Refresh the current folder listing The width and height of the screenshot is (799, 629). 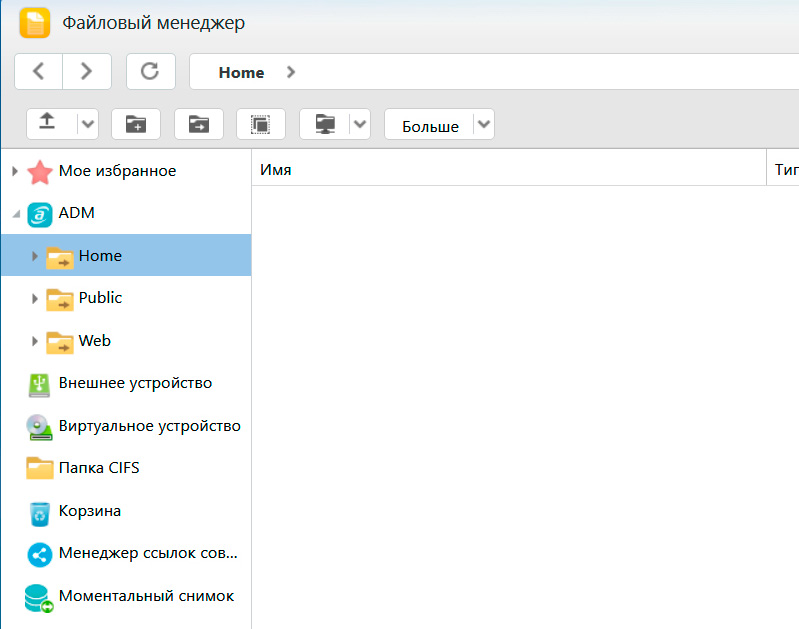pyautogui.click(x=150, y=71)
